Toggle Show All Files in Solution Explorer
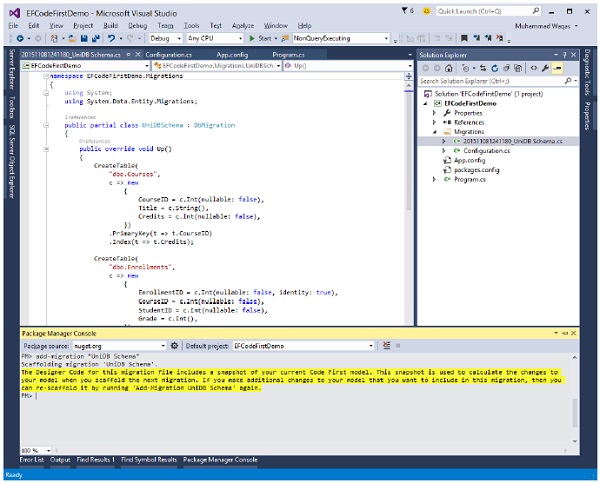Image resolution: width=600 pixels, height=483 pixels. coord(520,70)
